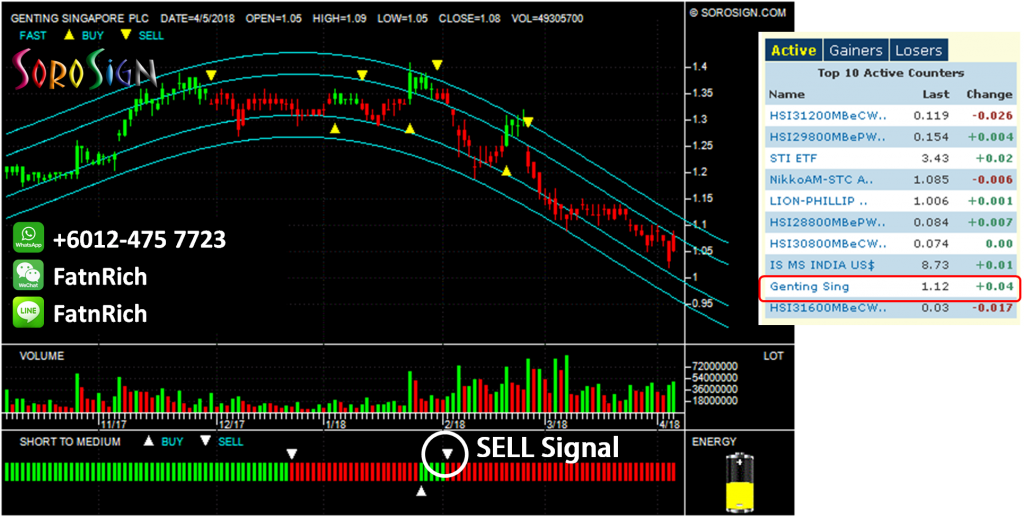Click the DATE=4/5/2018 label

pos(198,19)
